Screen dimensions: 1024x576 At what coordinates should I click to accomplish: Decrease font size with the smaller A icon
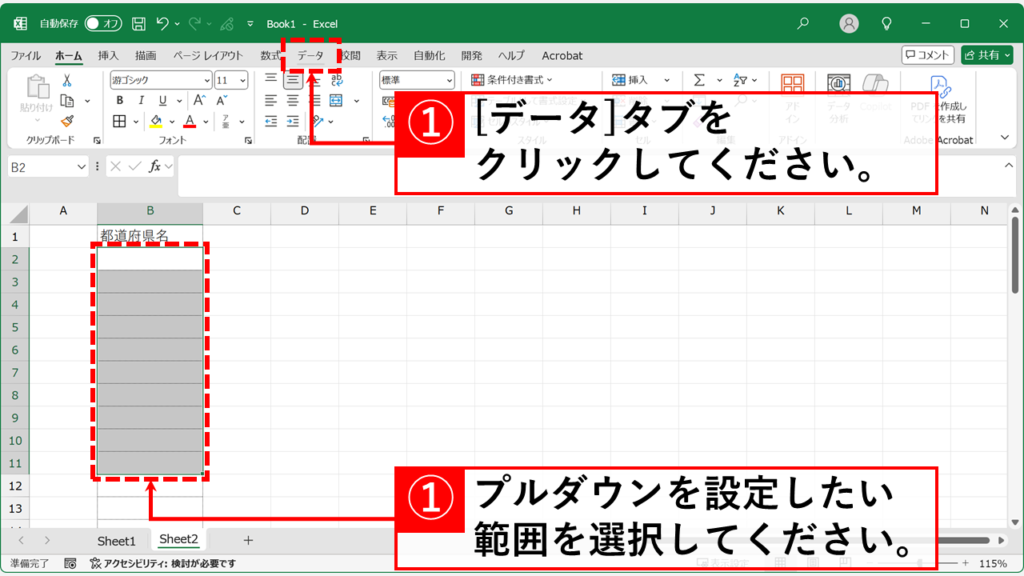[x=222, y=100]
